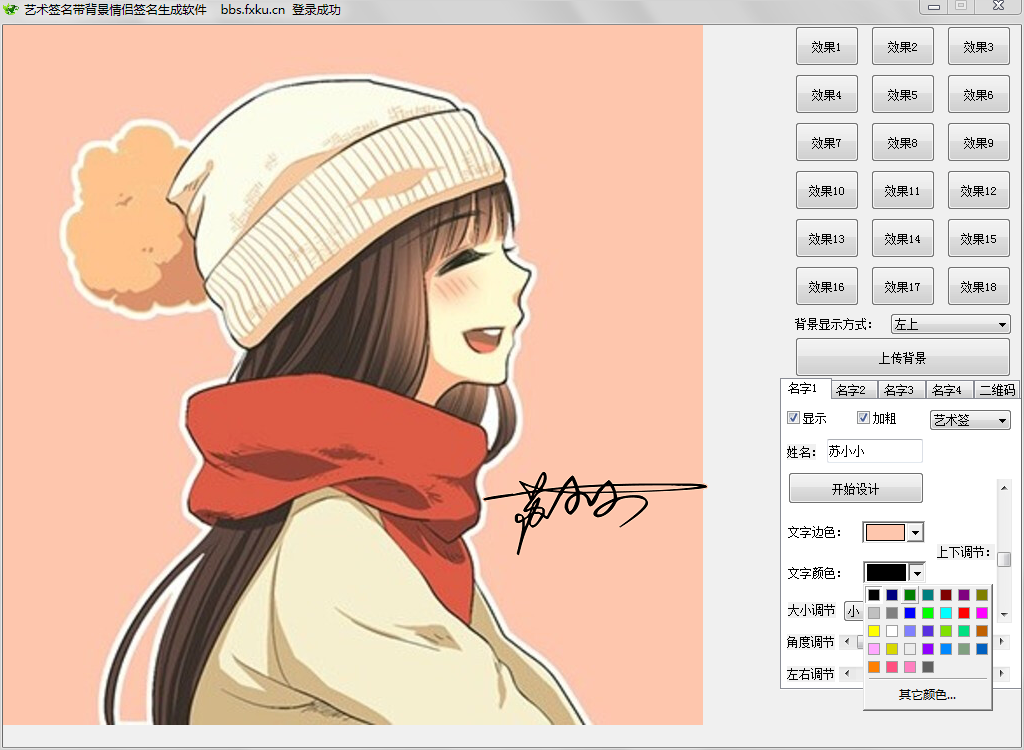Screen dimensions: 1024x750
Task: Pick the sage green swatch
Action: coord(964,649)
